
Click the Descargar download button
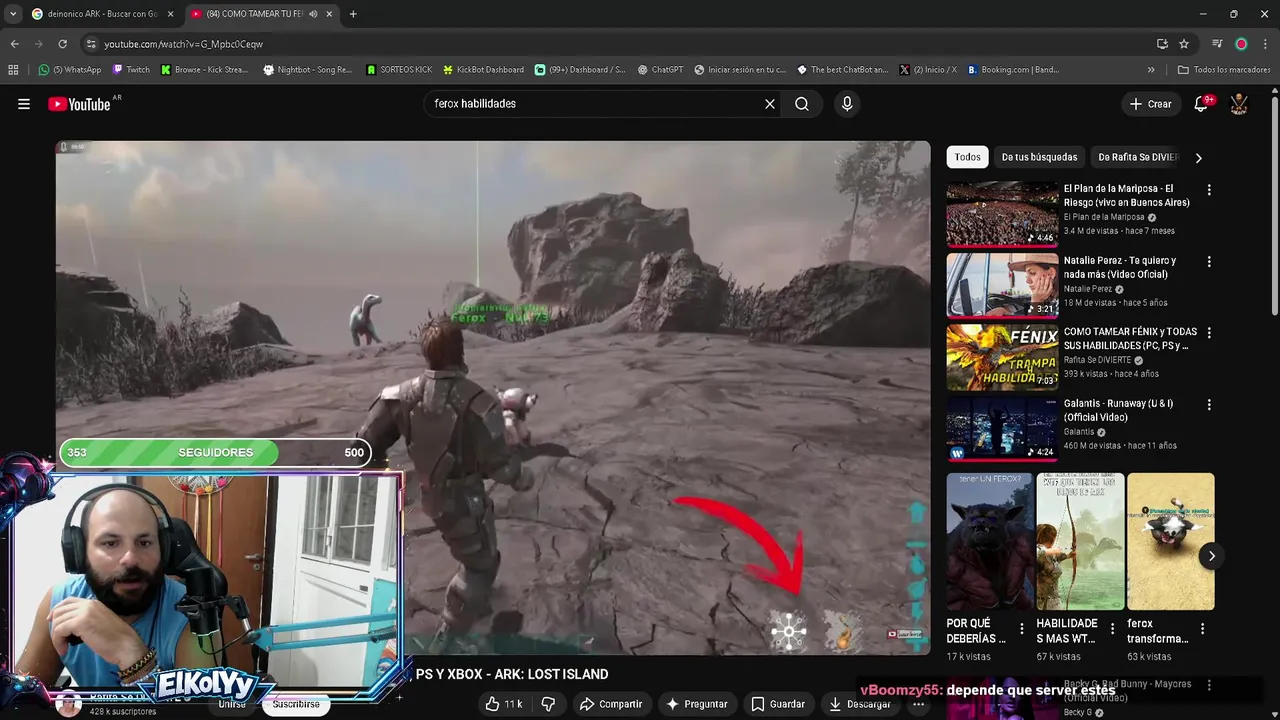860,704
